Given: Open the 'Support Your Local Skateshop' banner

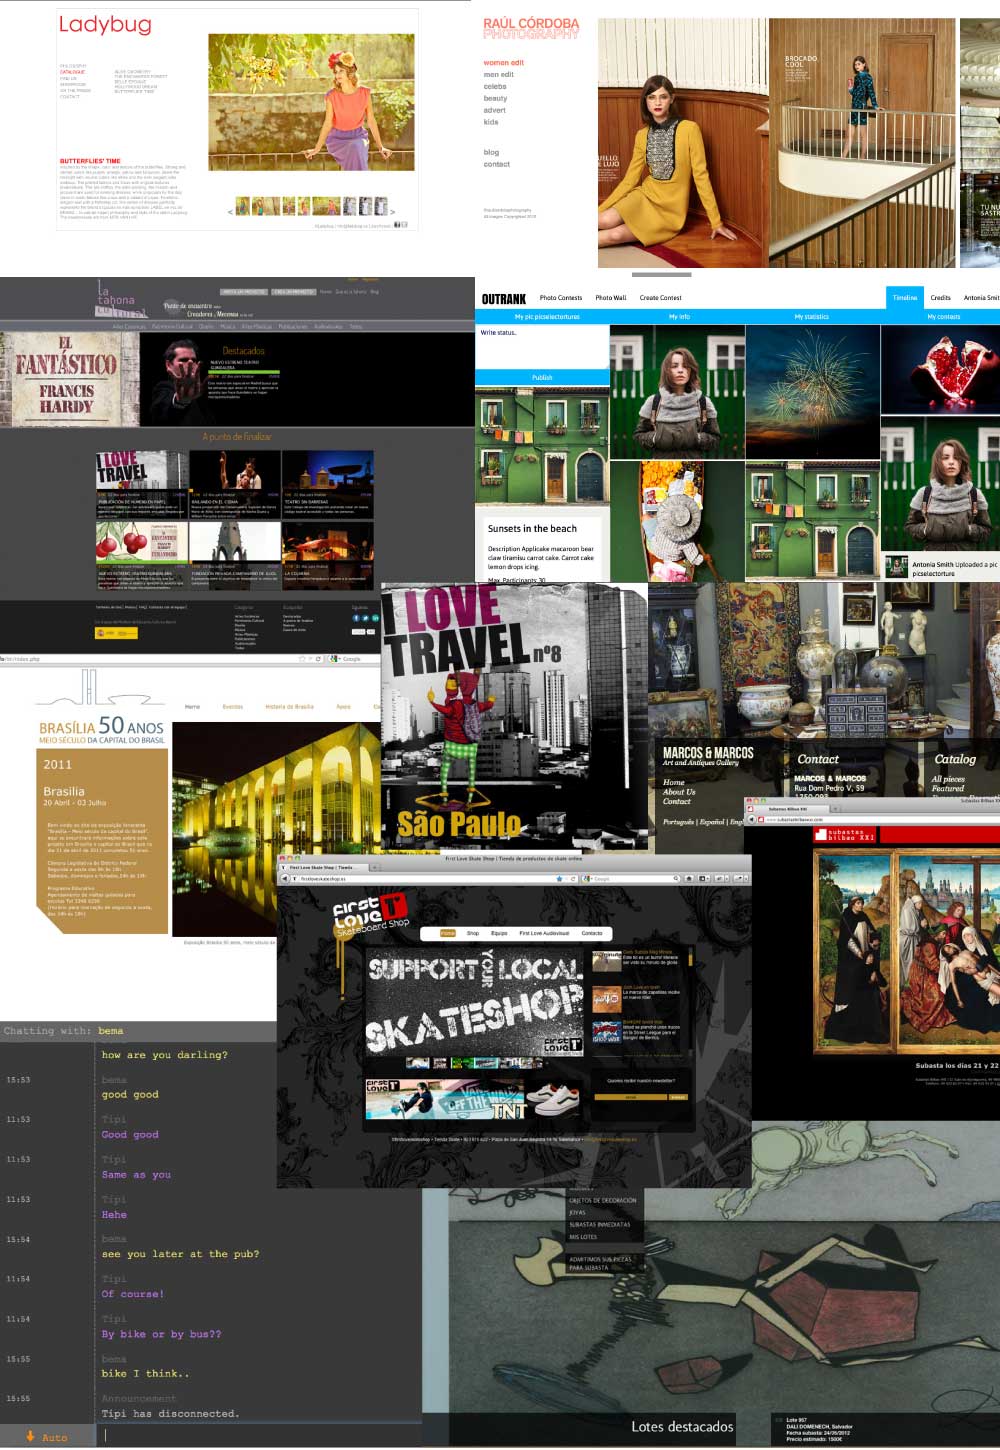Looking at the screenshot, I should click(x=474, y=1004).
